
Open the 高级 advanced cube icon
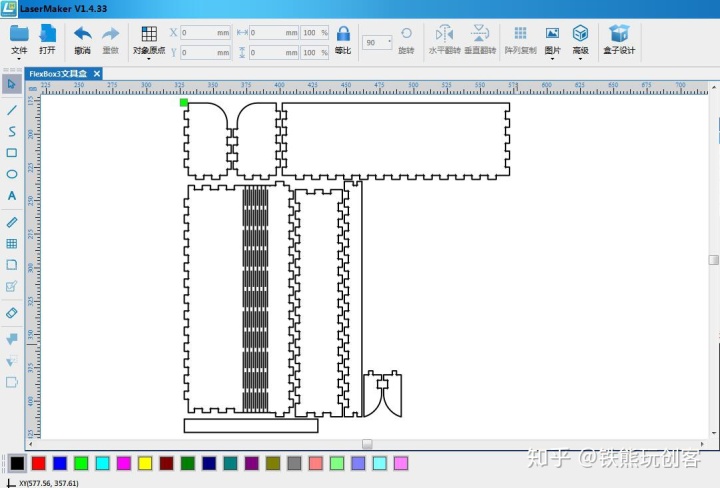580,33
